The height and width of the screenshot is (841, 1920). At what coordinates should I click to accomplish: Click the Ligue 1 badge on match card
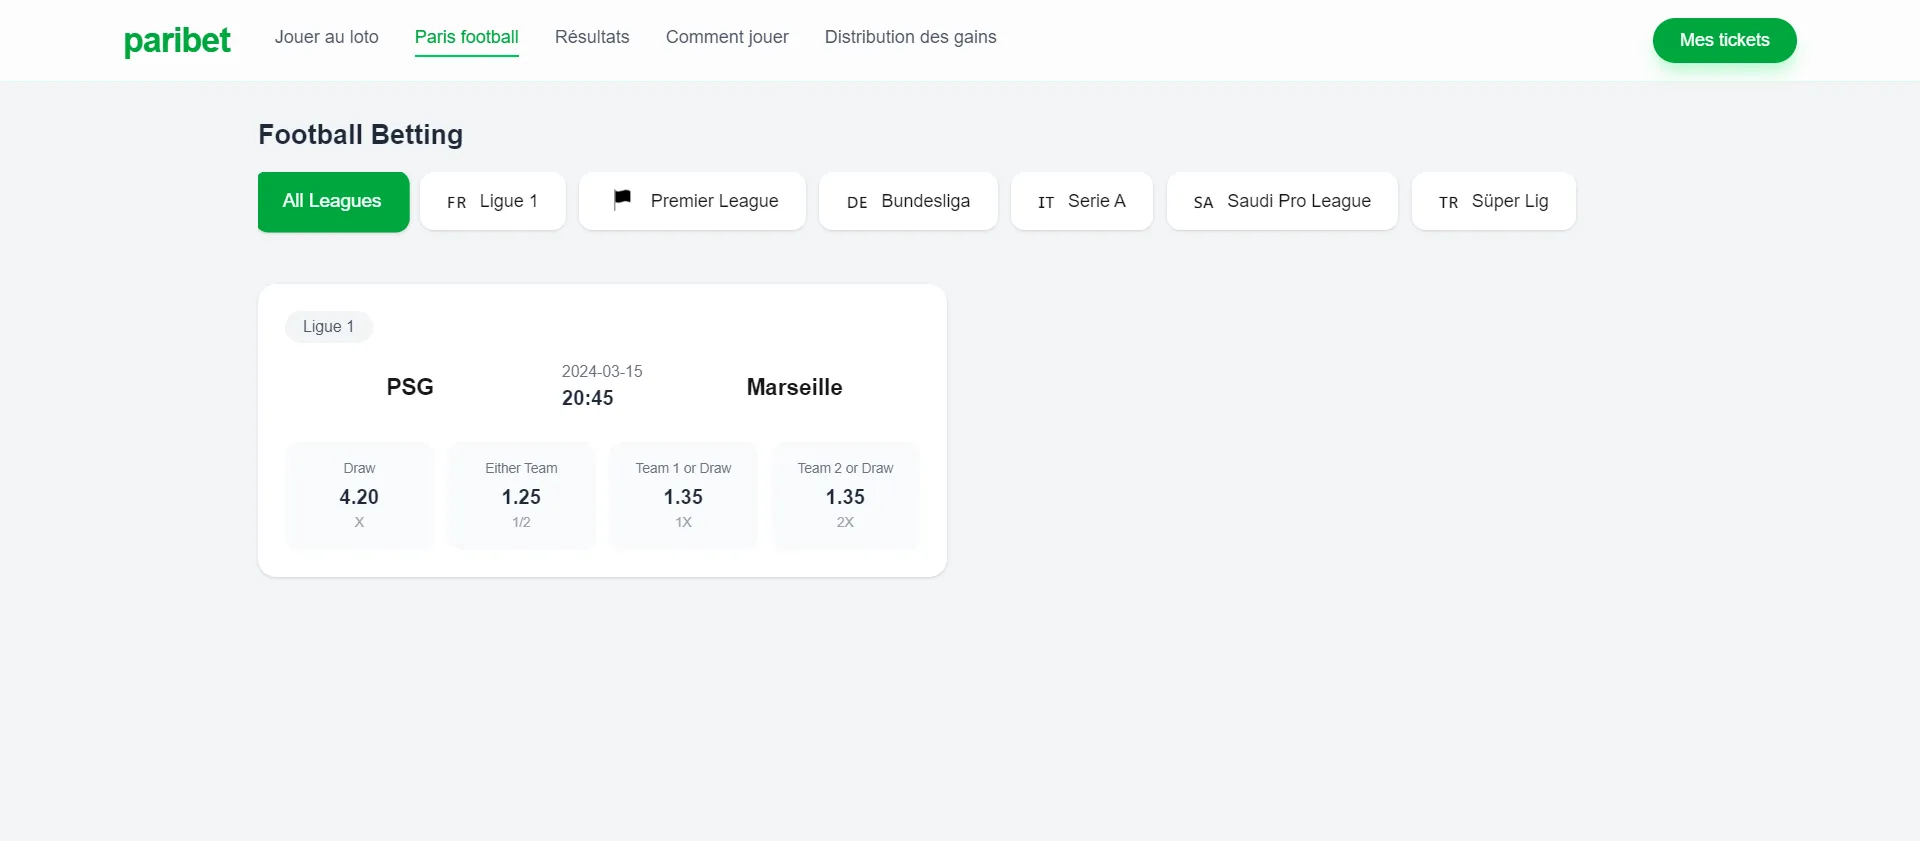tap(328, 327)
